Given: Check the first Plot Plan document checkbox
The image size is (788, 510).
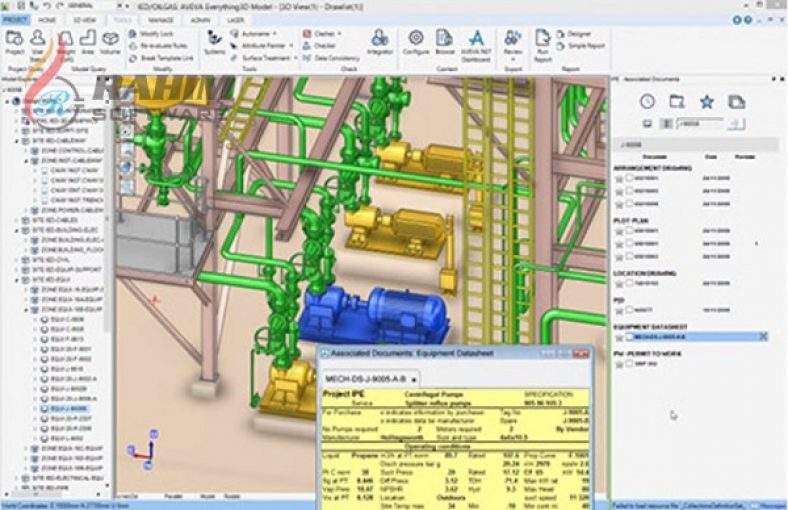Looking at the screenshot, I should point(629,231).
